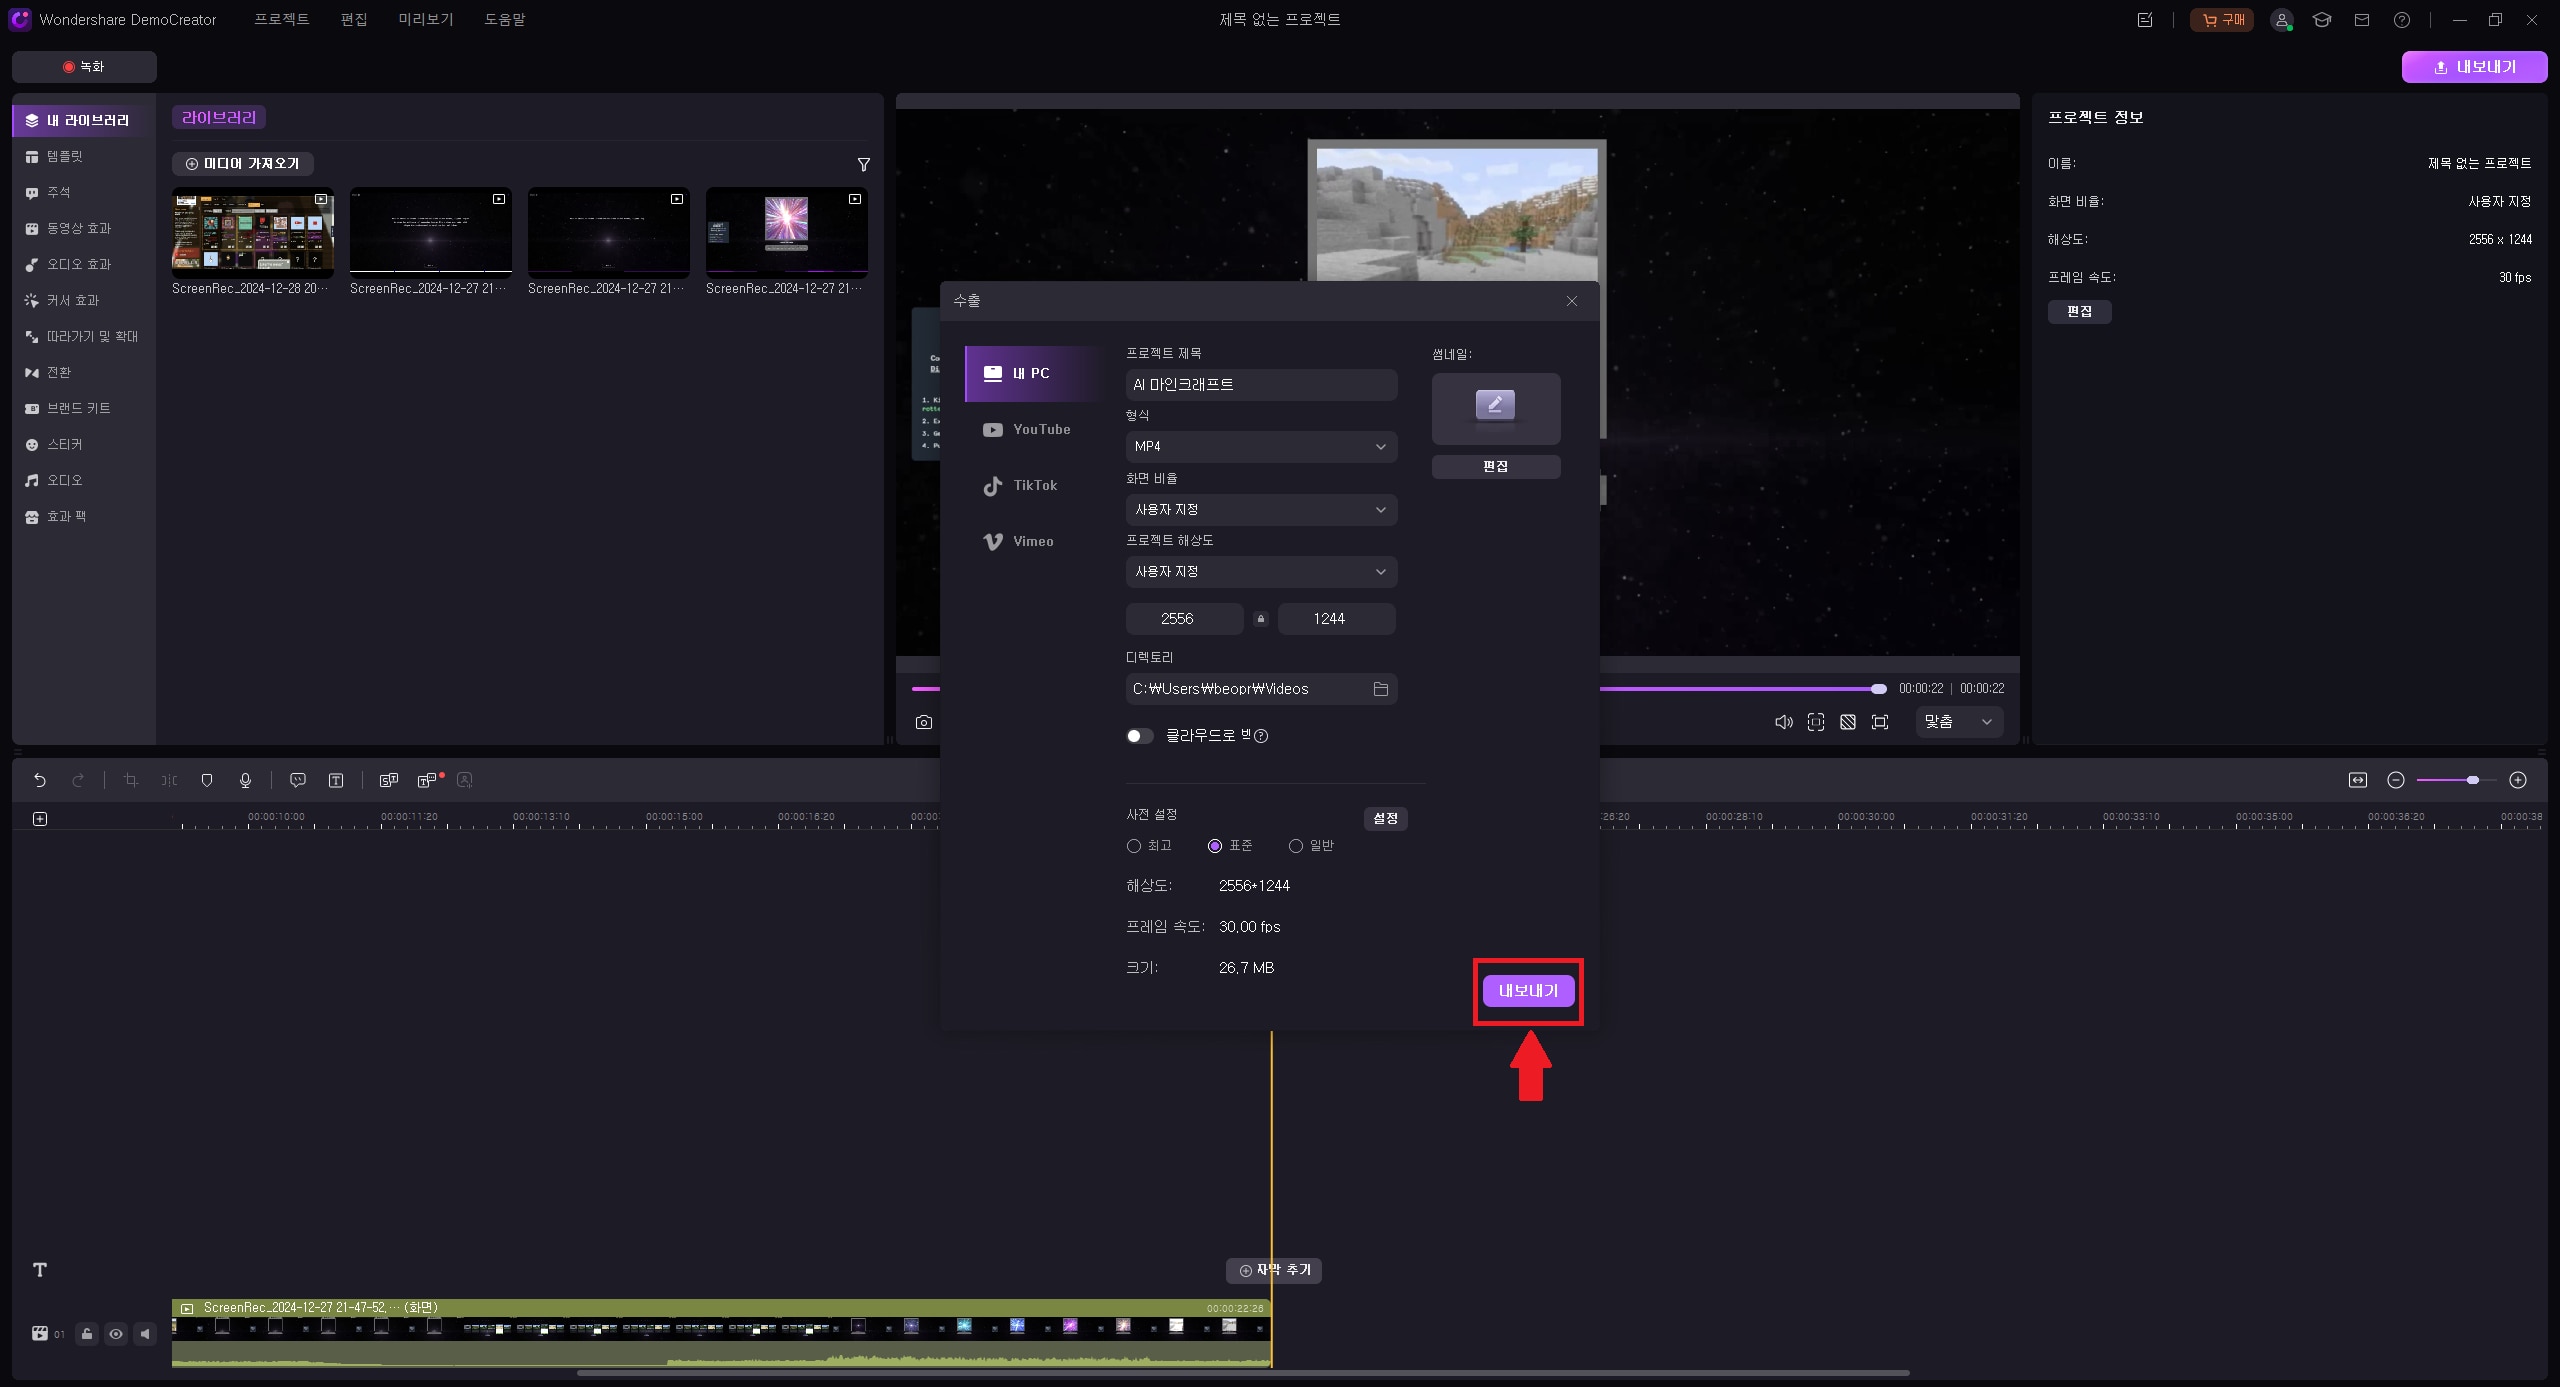
Task: Click 편집 button under thumbnail
Action: 1496,467
